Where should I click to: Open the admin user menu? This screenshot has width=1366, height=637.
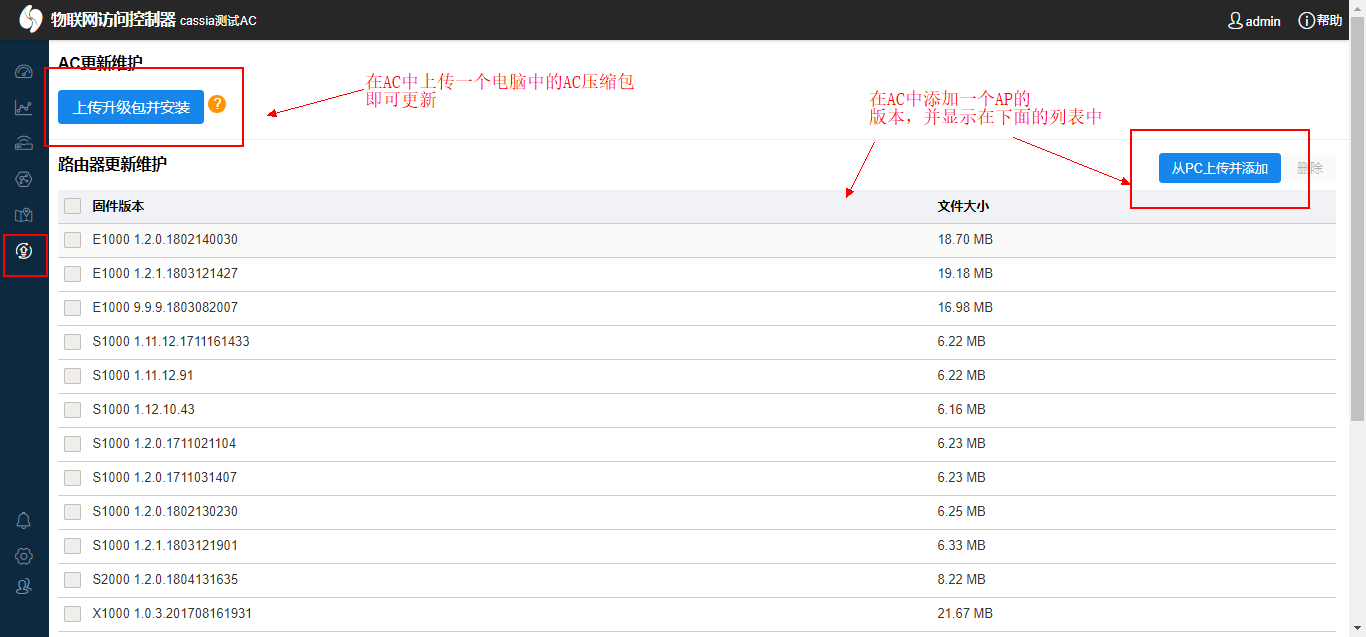tap(1254, 21)
